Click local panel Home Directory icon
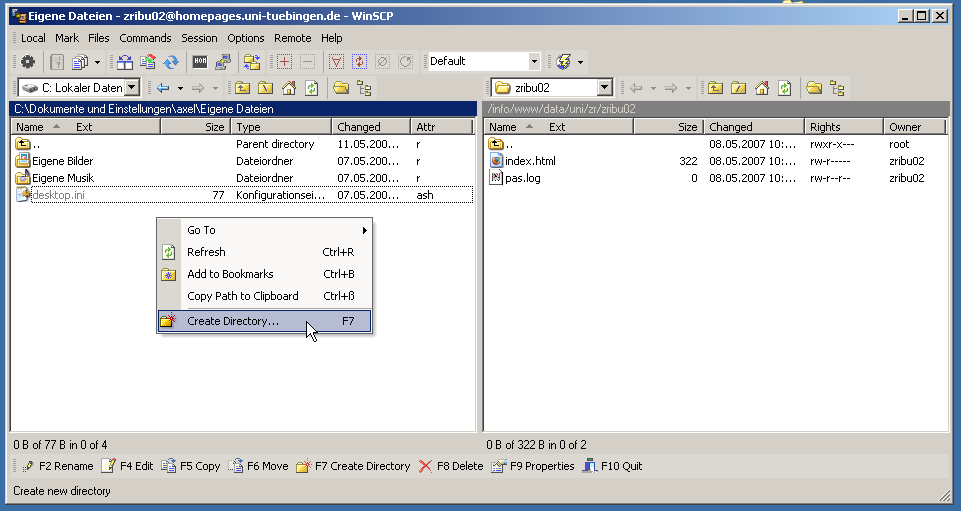Image resolution: width=961 pixels, height=511 pixels. (x=289, y=88)
